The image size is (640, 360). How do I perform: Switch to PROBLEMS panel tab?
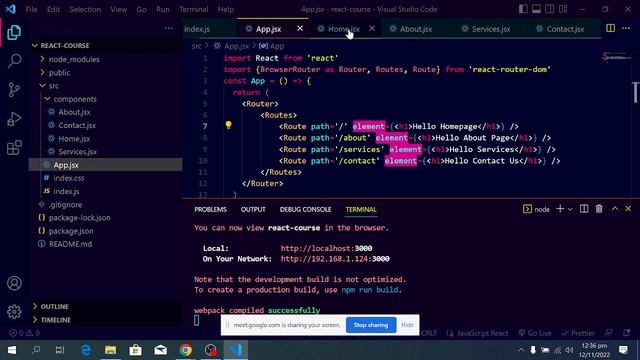point(210,209)
